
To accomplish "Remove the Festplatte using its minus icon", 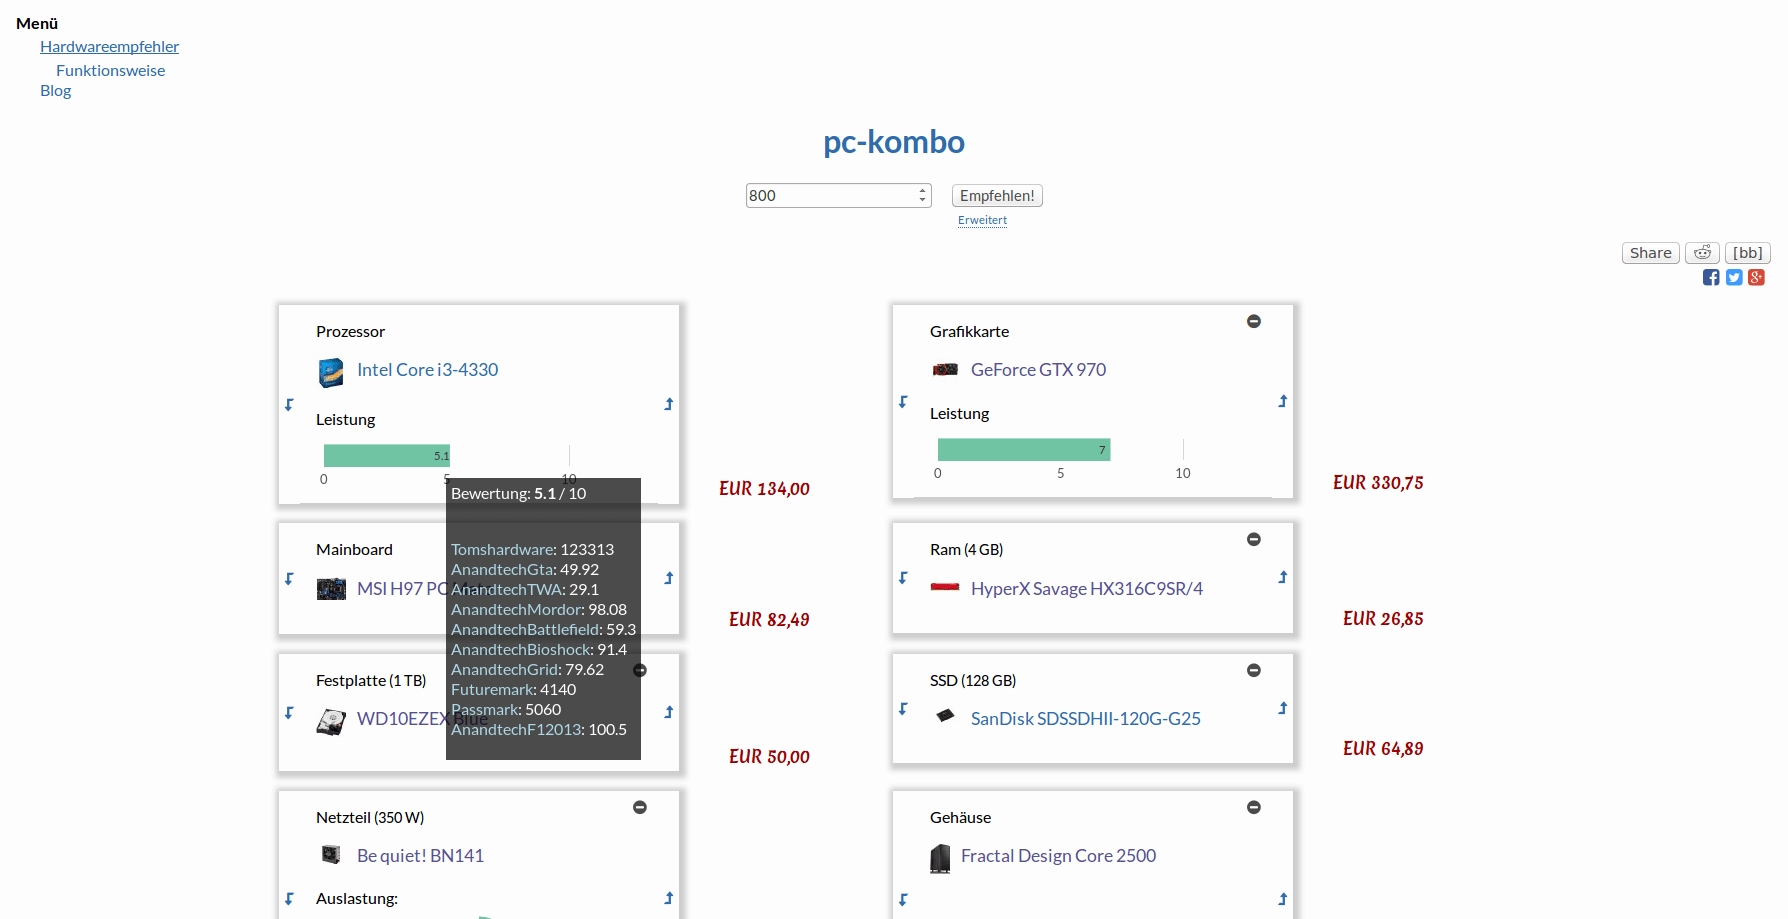I will tap(640, 670).
